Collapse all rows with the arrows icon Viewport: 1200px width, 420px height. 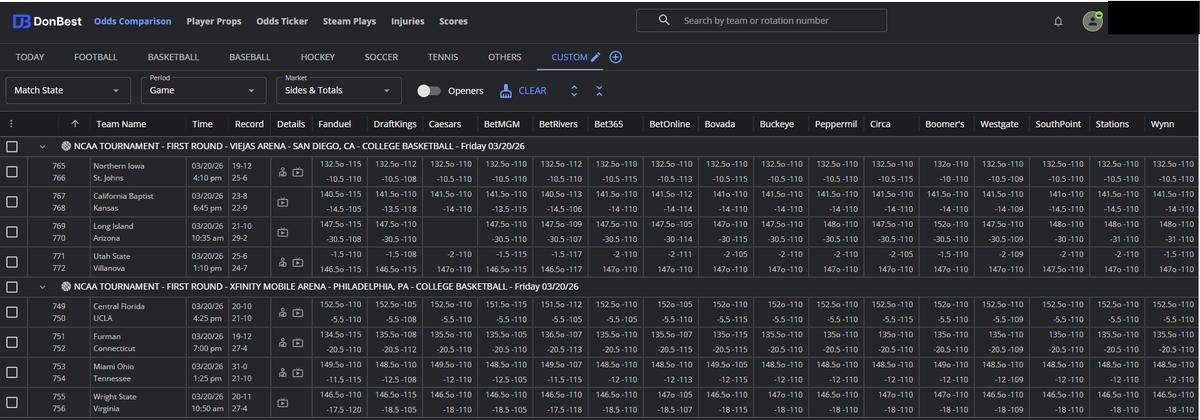click(599, 91)
